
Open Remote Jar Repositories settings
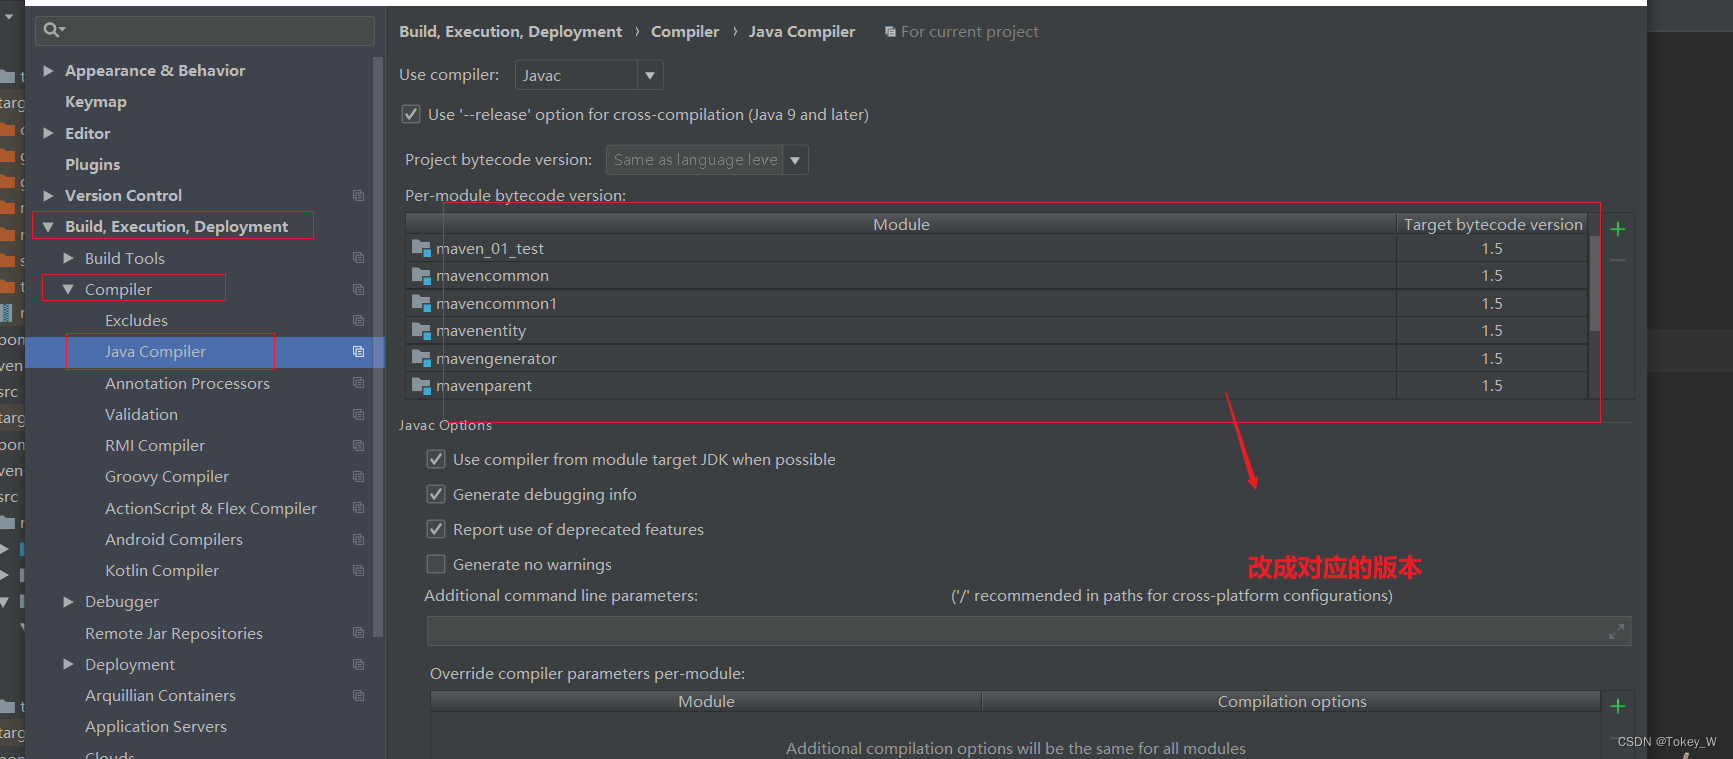pyautogui.click(x=174, y=634)
